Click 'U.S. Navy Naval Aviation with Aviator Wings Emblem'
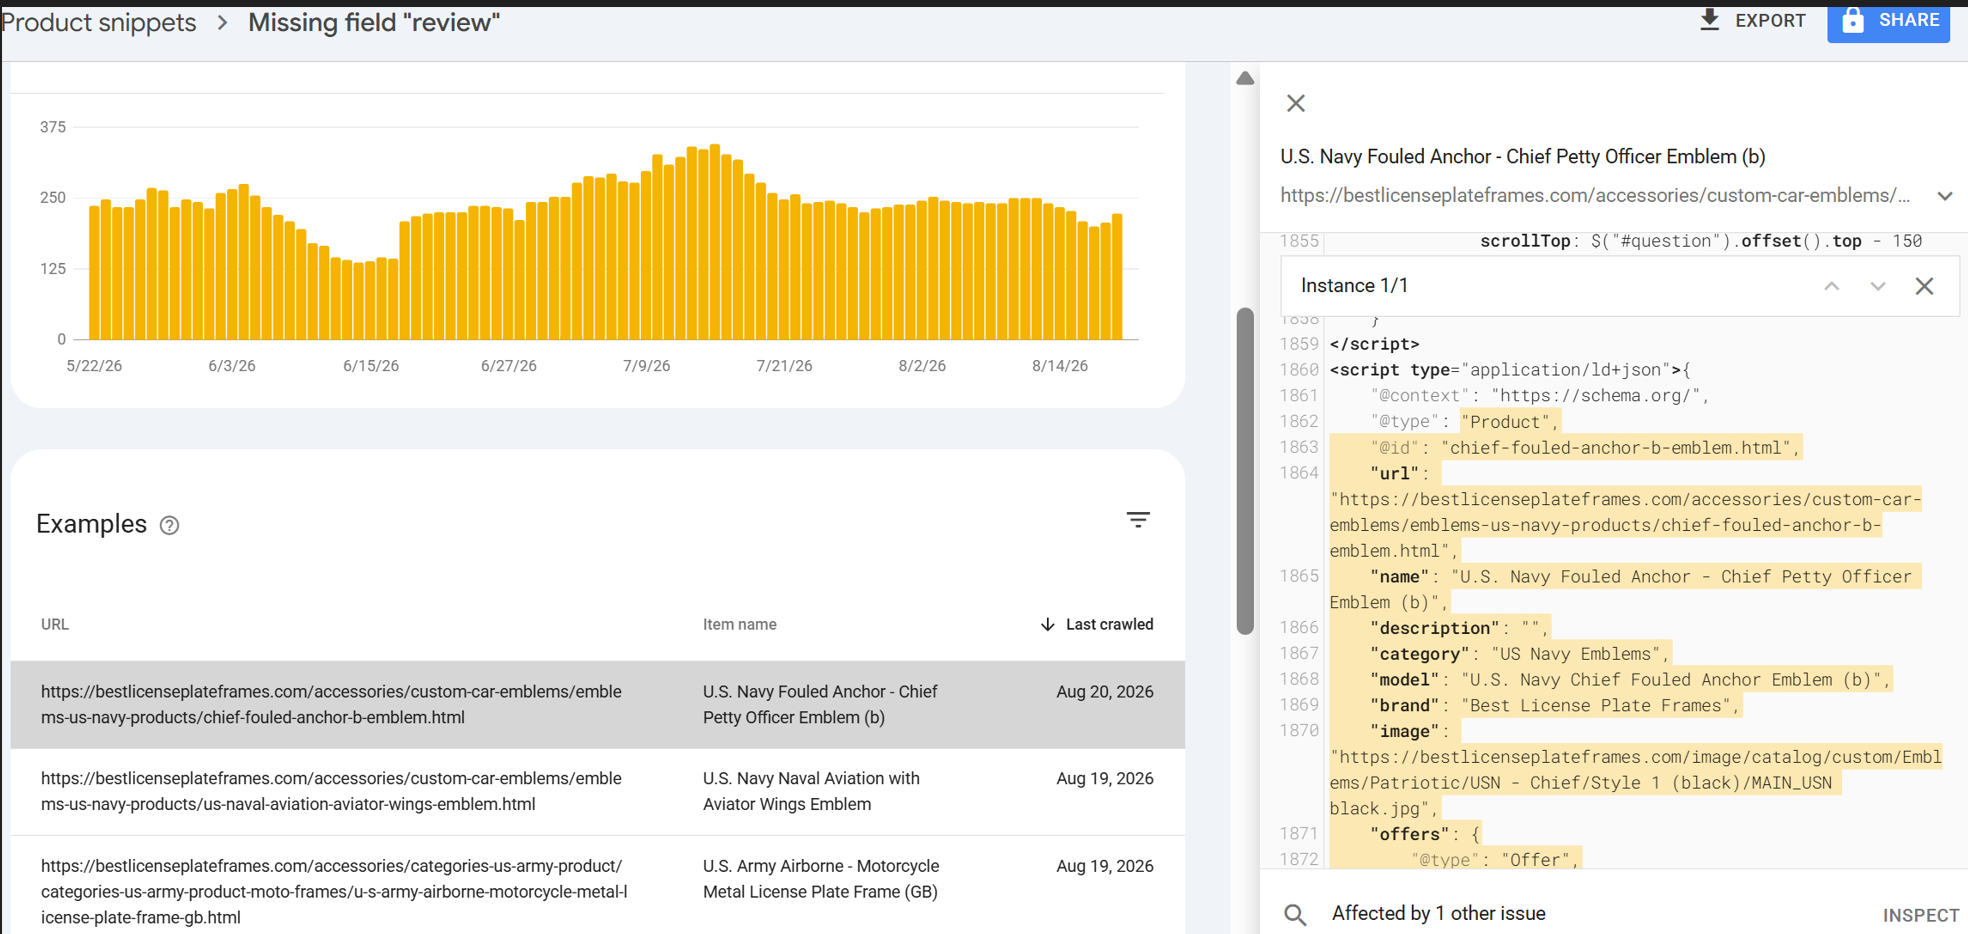Viewport: 1968px width, 934px height. pos(811,791)
